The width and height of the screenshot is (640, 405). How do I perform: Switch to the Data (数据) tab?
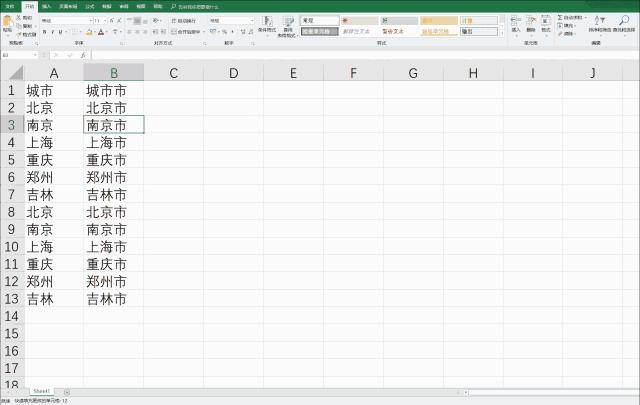coord(107,7)
